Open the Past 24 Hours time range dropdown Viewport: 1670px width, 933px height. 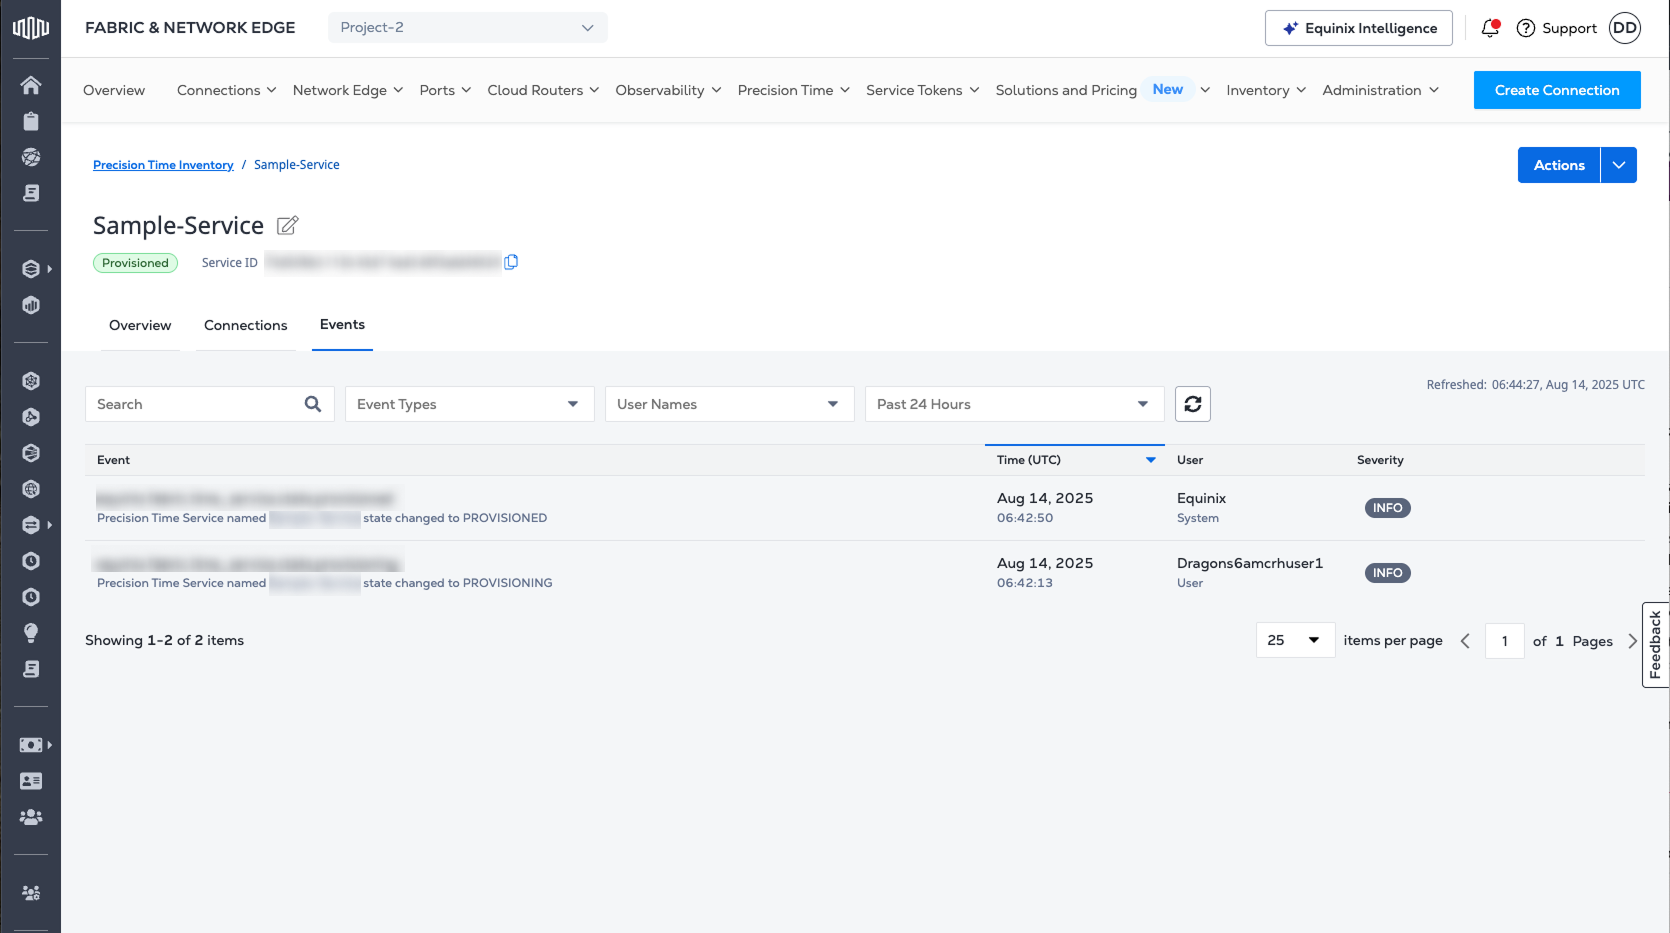[x=1015, y=404]
